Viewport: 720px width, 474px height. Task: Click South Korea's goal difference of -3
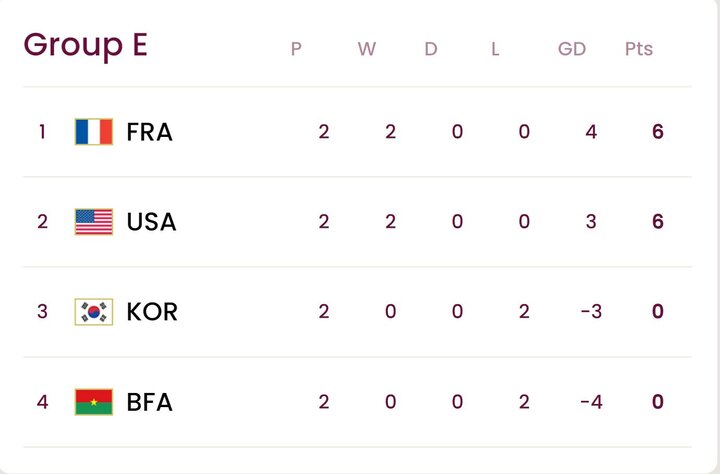coord(591,312)
